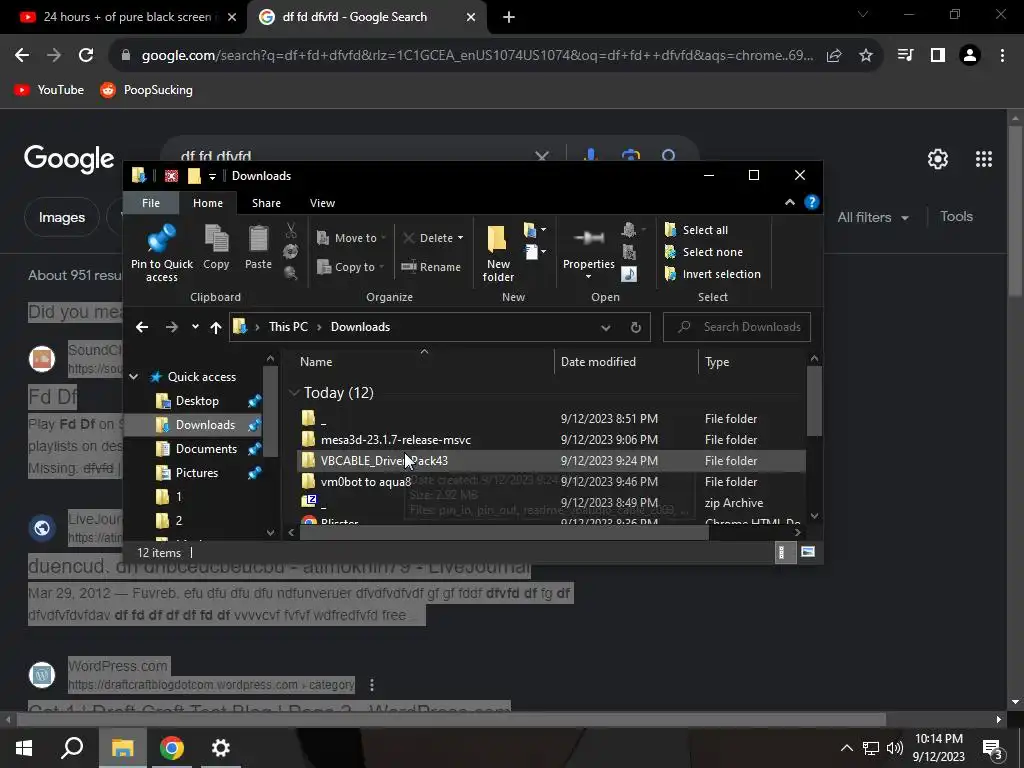The width and height of the screenshot is (1024, 768).
Task: Click the Rename ribbon button
Action: coord(431,266)
